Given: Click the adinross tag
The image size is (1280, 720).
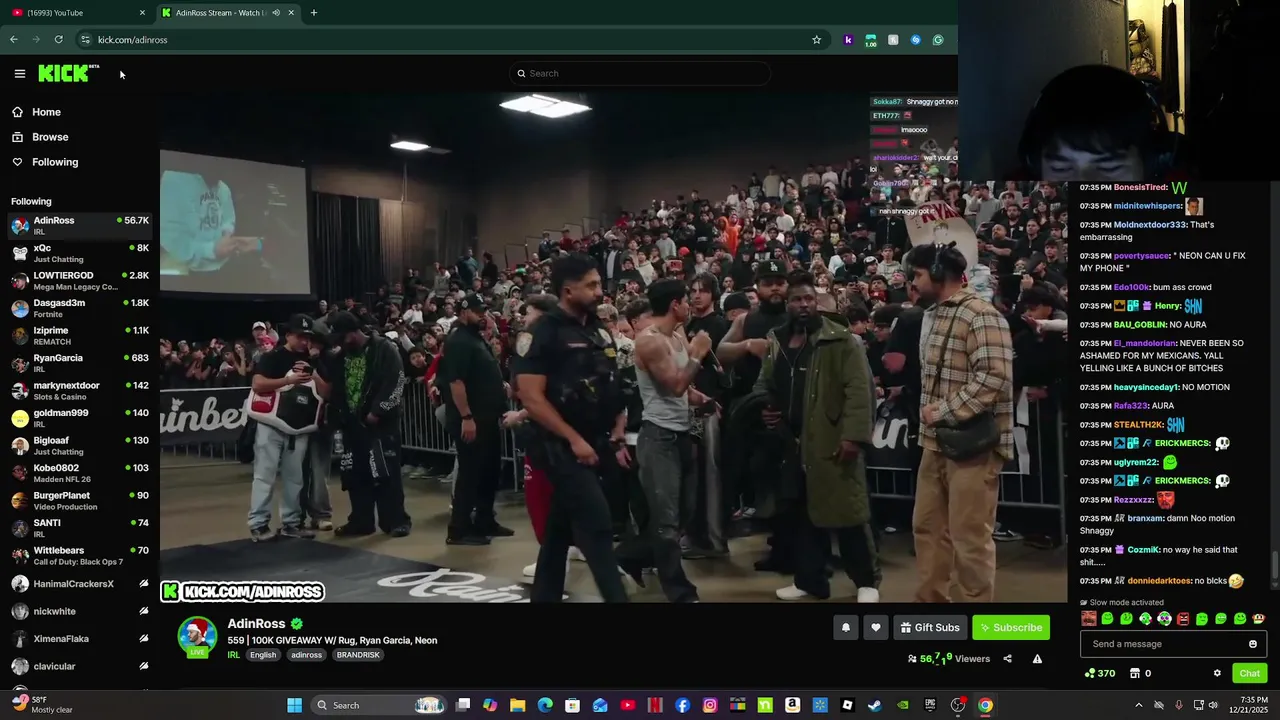Looking at the screenshot, I should click(306, 655).
